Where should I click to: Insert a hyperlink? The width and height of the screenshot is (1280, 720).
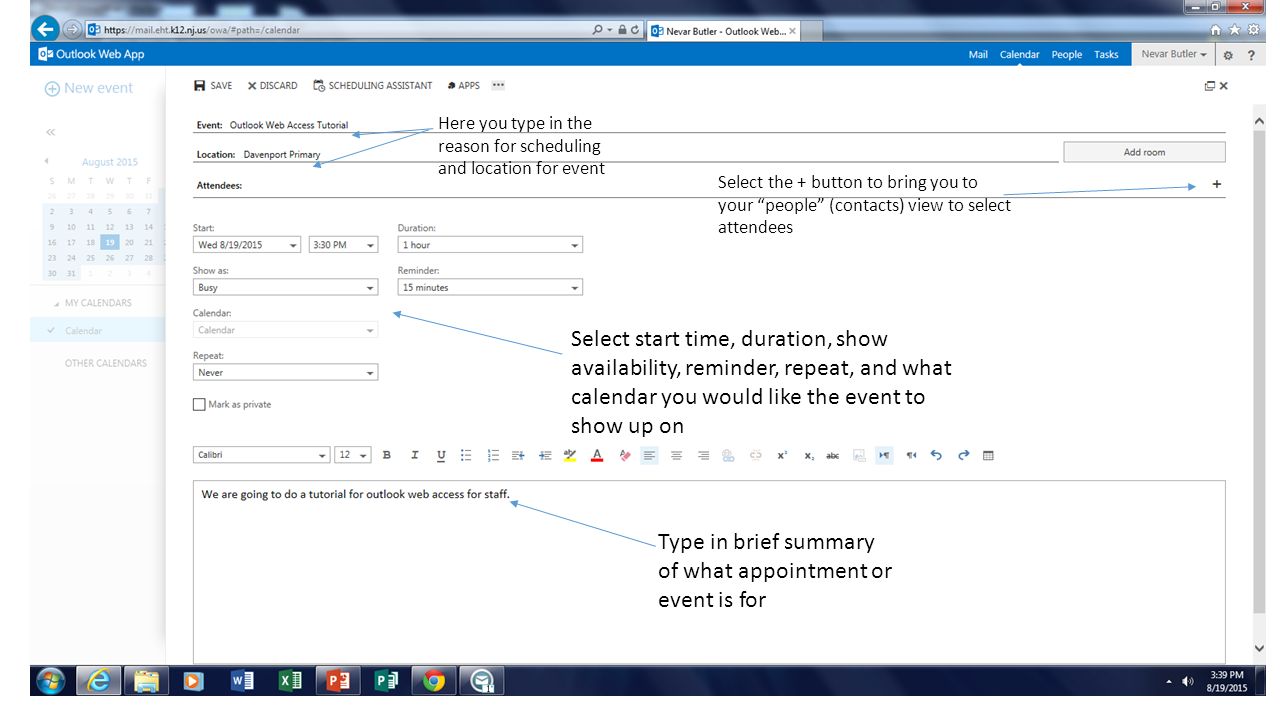728,455
